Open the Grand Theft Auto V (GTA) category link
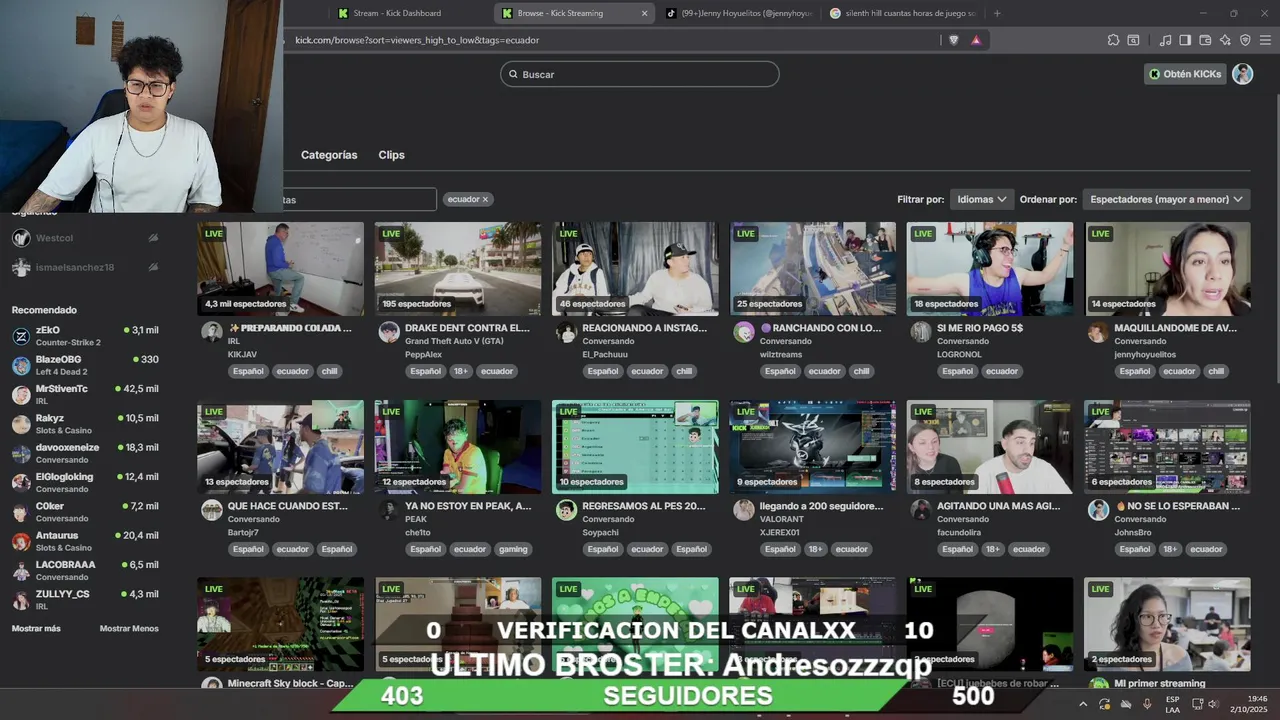Screen dimensions: 1280x720 tap(454, 341)
